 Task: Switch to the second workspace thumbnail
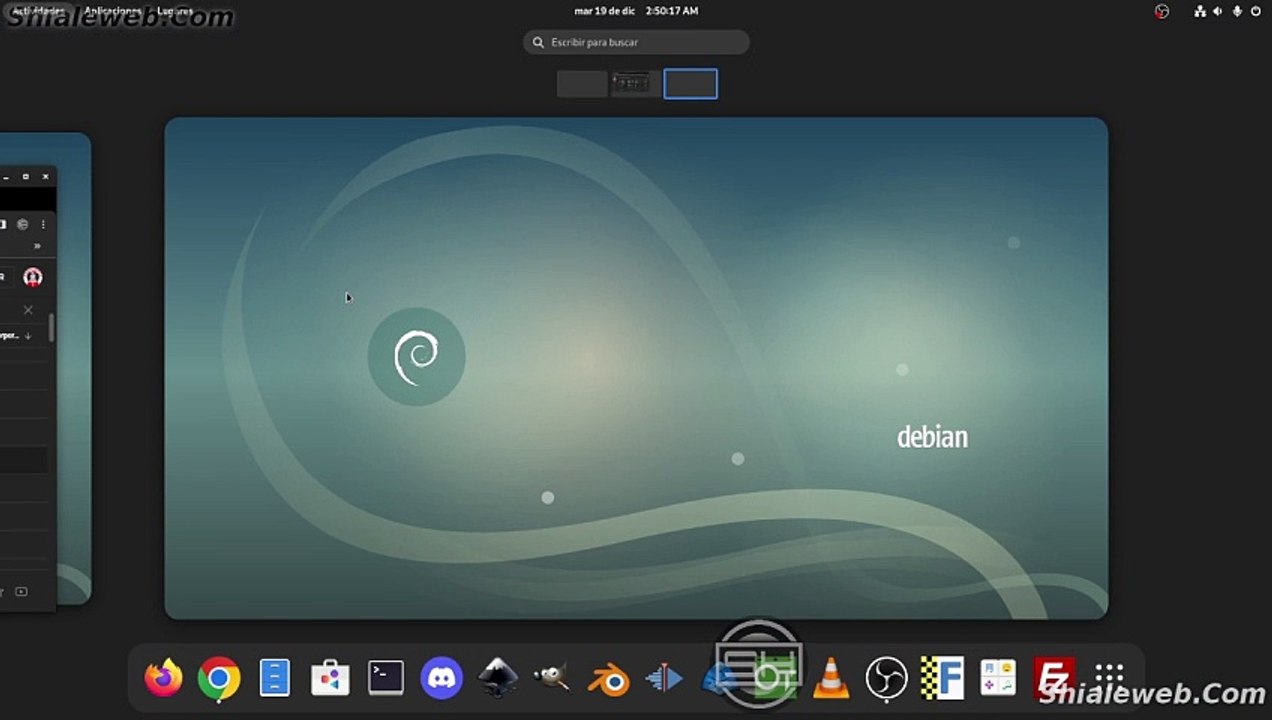[x=636, y=84]
